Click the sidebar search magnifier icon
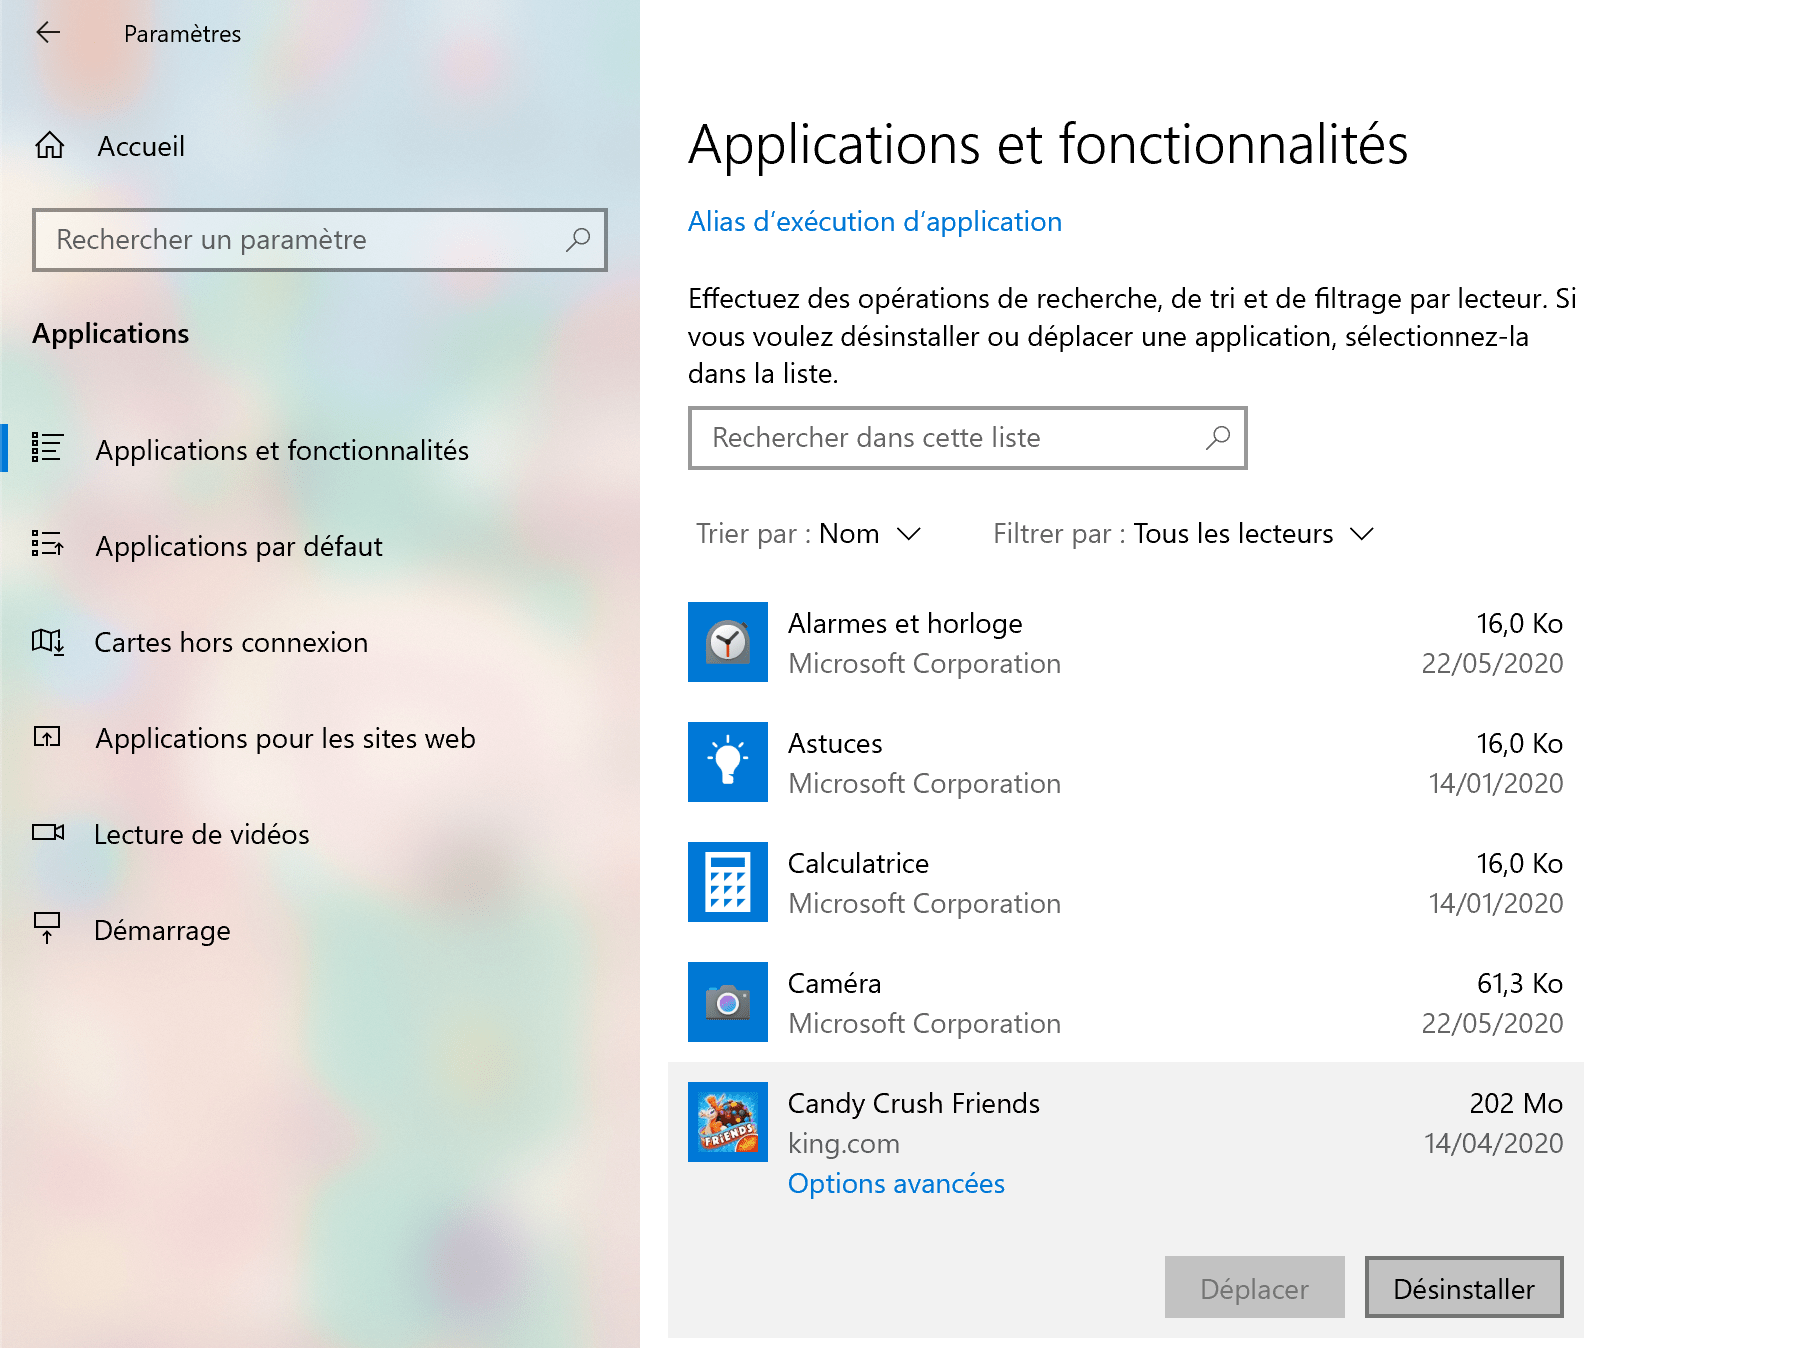This screenshot has height=1348, width=1796. click(578, 240)
